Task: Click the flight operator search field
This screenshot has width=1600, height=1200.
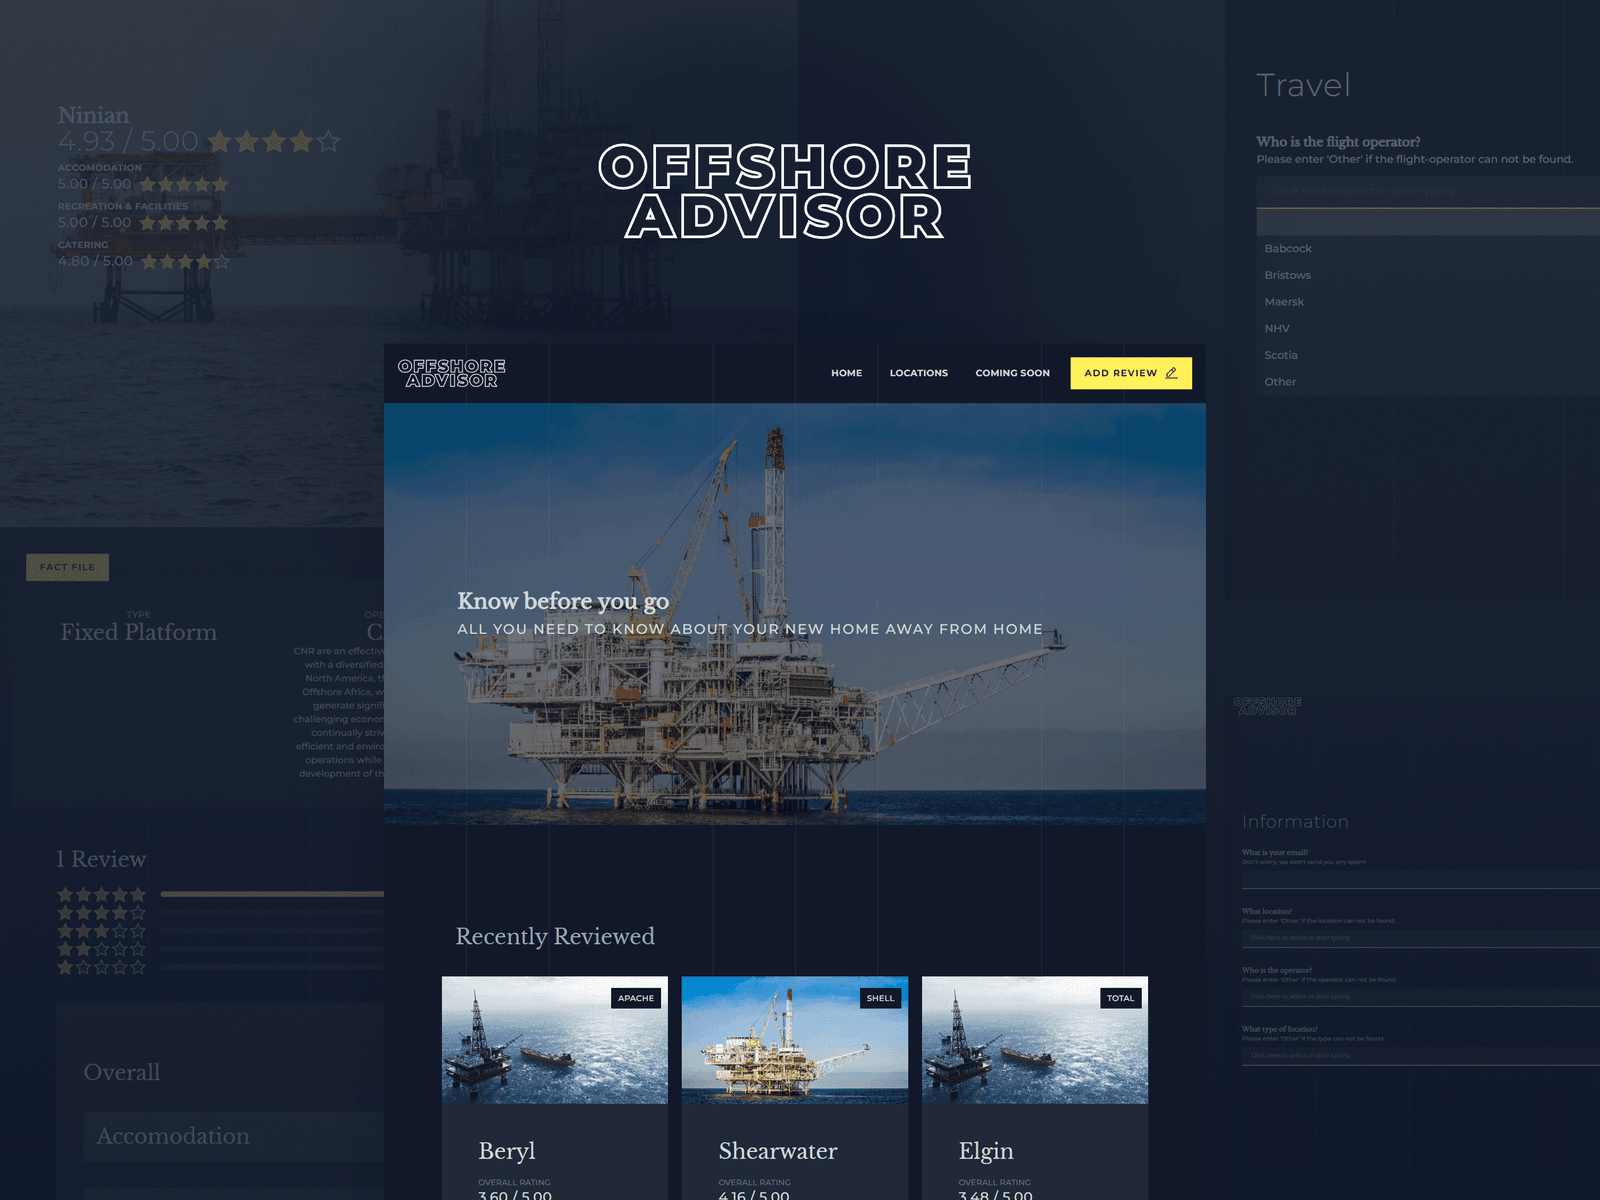Action: click(x=1428, y=191)
